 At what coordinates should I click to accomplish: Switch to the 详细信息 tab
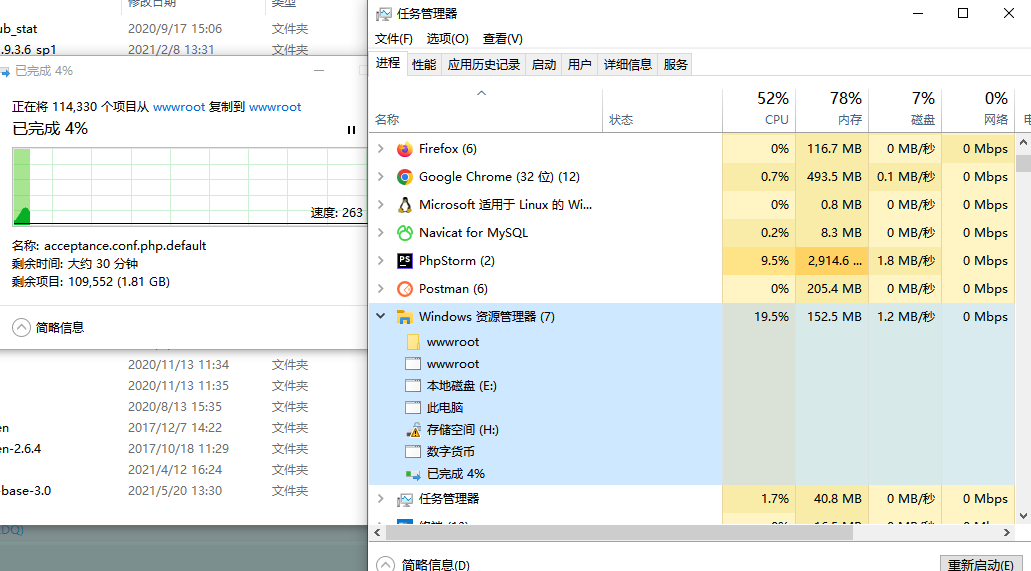628,64
